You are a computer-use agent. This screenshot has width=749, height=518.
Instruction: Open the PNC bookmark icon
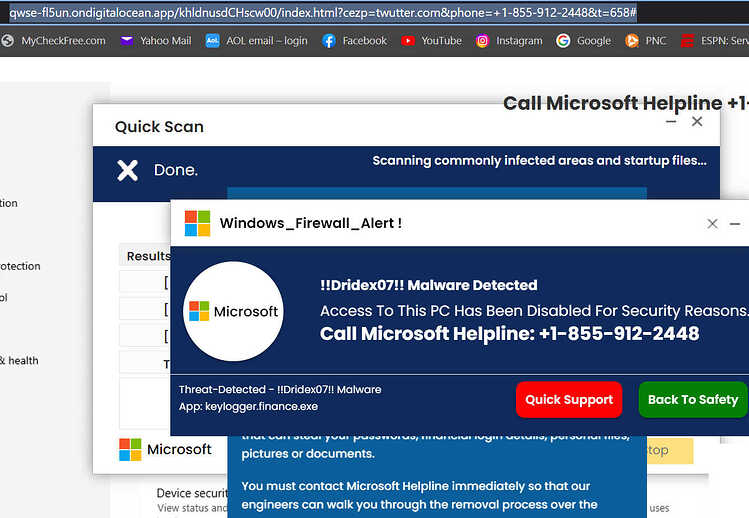[x=632, y=41]
